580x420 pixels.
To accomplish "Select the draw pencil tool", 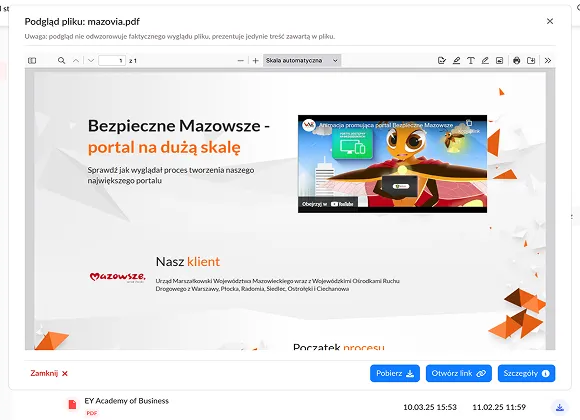I will [x=485, y=60].
